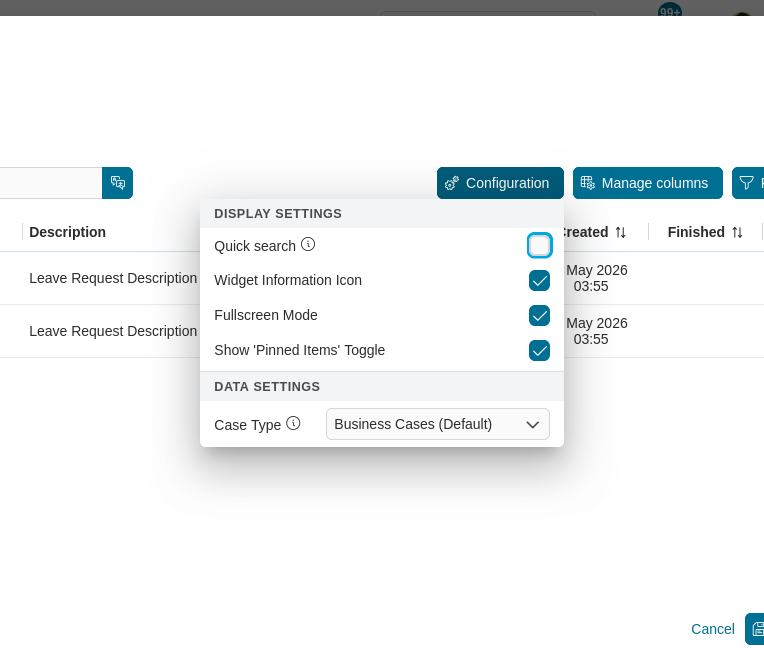
Task: Click the 'Business Cases (Default)' value text
Action: [x=413, y=424]
